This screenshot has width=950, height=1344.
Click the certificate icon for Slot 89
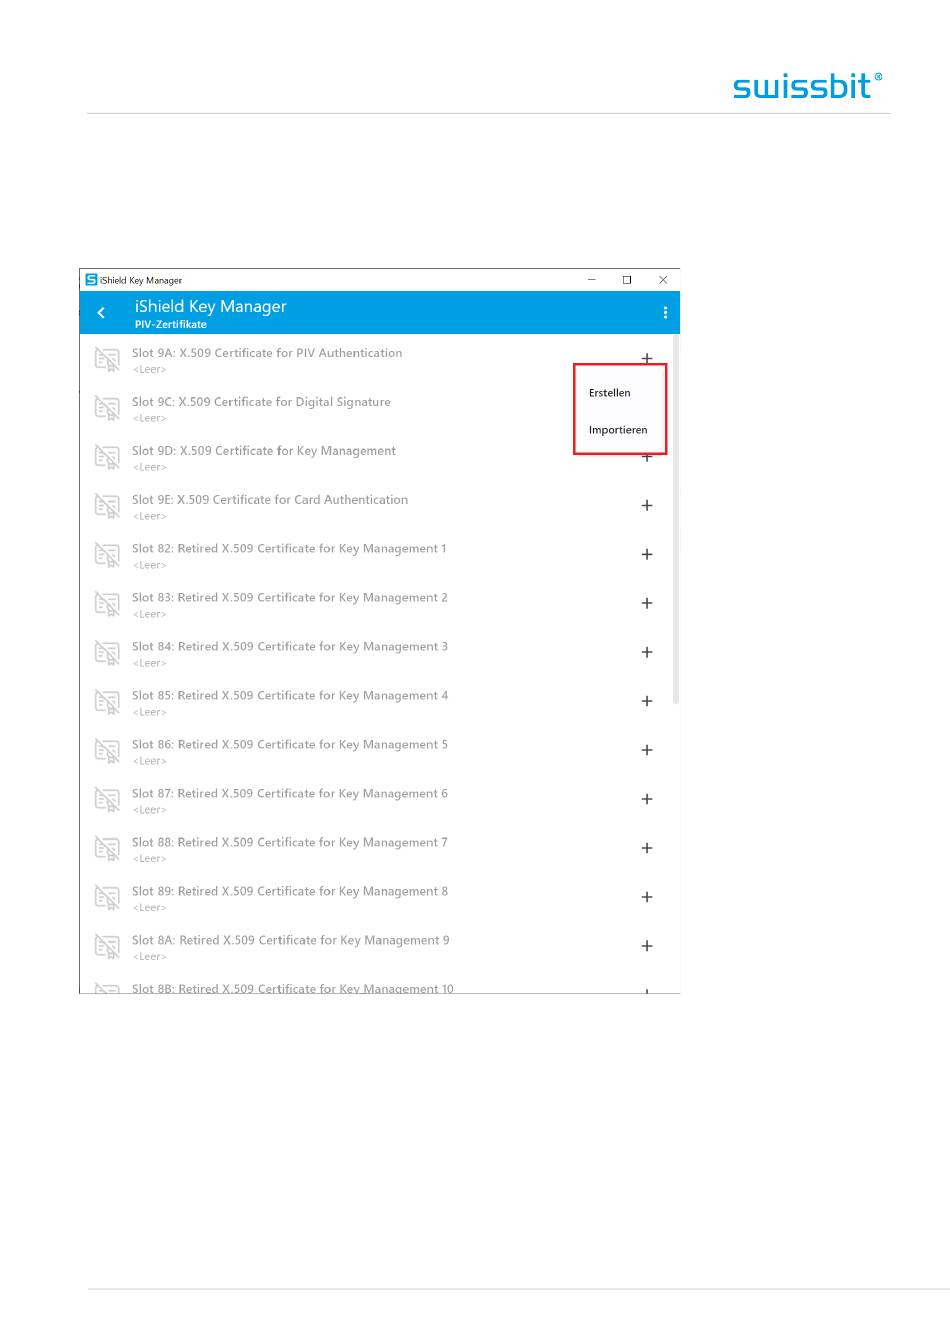pyautogui.click(x=107, y=898)
